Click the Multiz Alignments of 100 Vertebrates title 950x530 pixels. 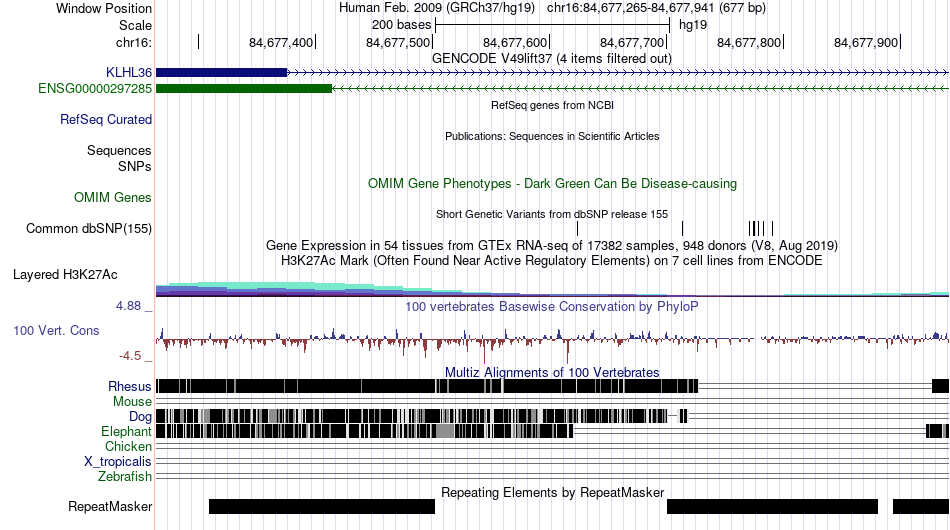click(x=552, y=372)
